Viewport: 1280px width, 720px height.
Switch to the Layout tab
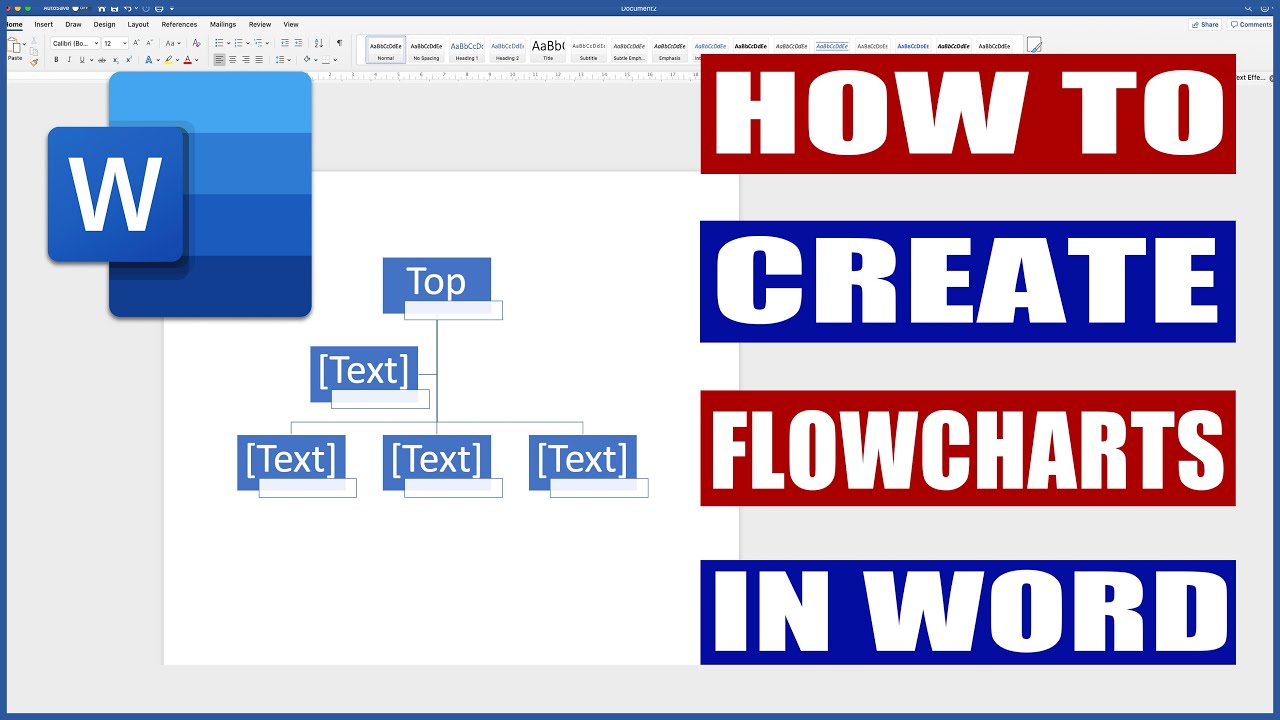coord(138,24)
